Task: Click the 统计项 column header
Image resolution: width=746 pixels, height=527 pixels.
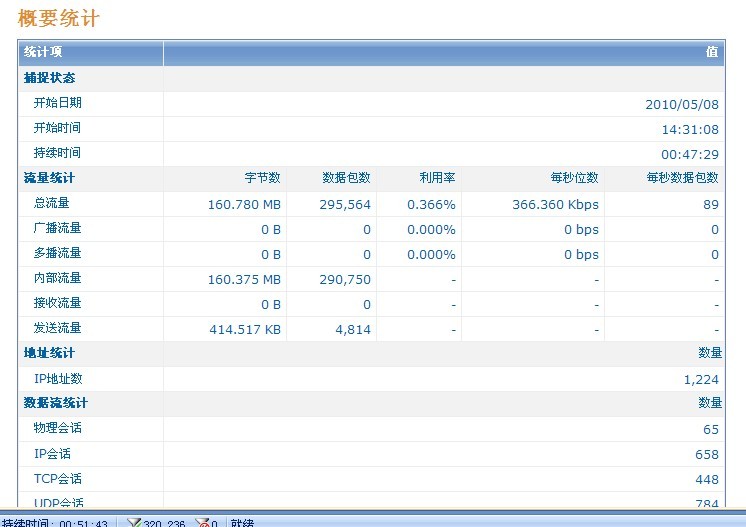Action: pyautogui.click(x=43, y=52)
